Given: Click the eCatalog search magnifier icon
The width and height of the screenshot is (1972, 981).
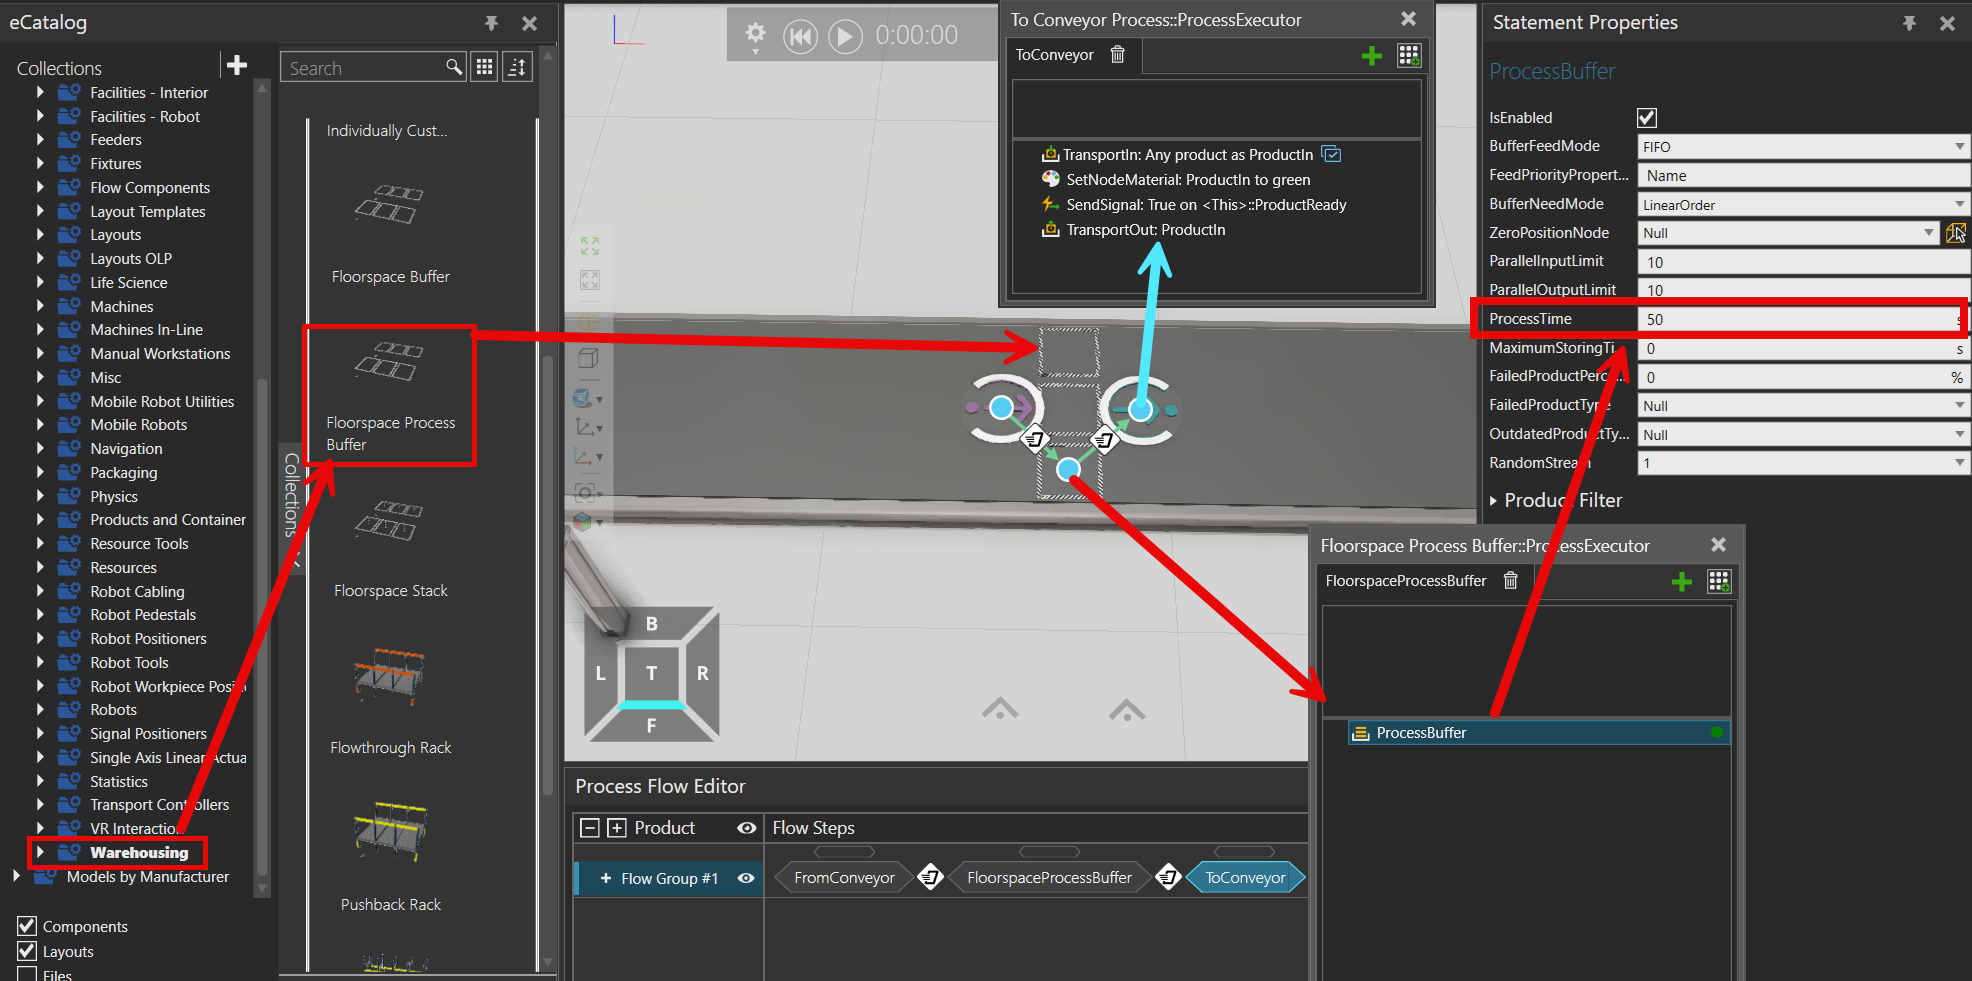Looking at the screenshot, I should pos(454,67).
